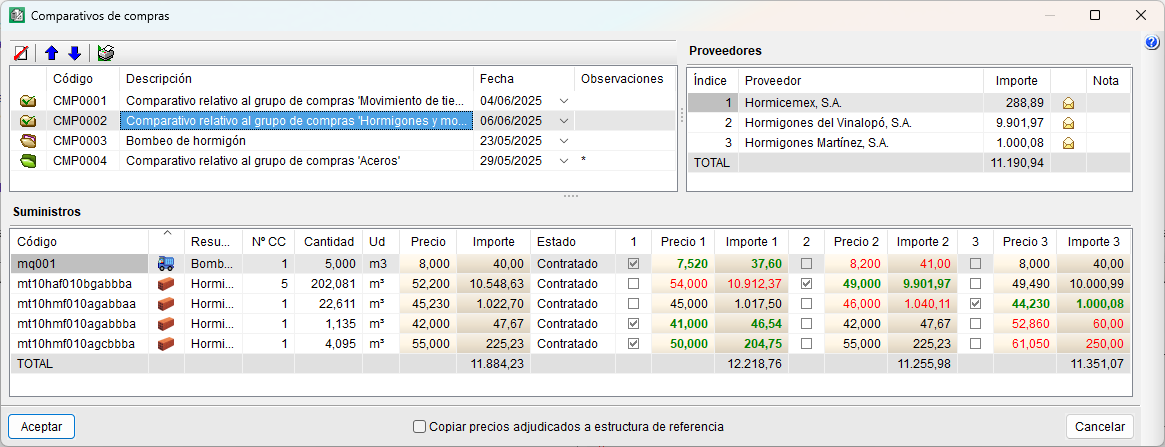Check supplier 2 for mq001
This screenshot has width=1165, height=447.
806,263
